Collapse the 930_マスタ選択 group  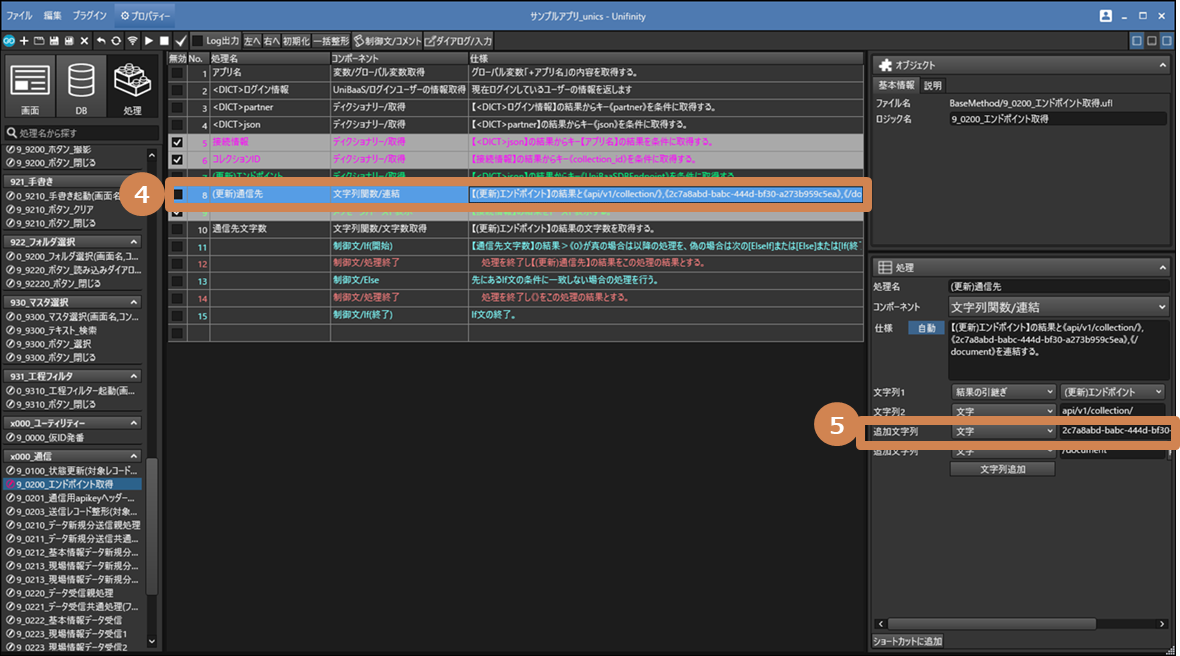(x=134, y=302)
